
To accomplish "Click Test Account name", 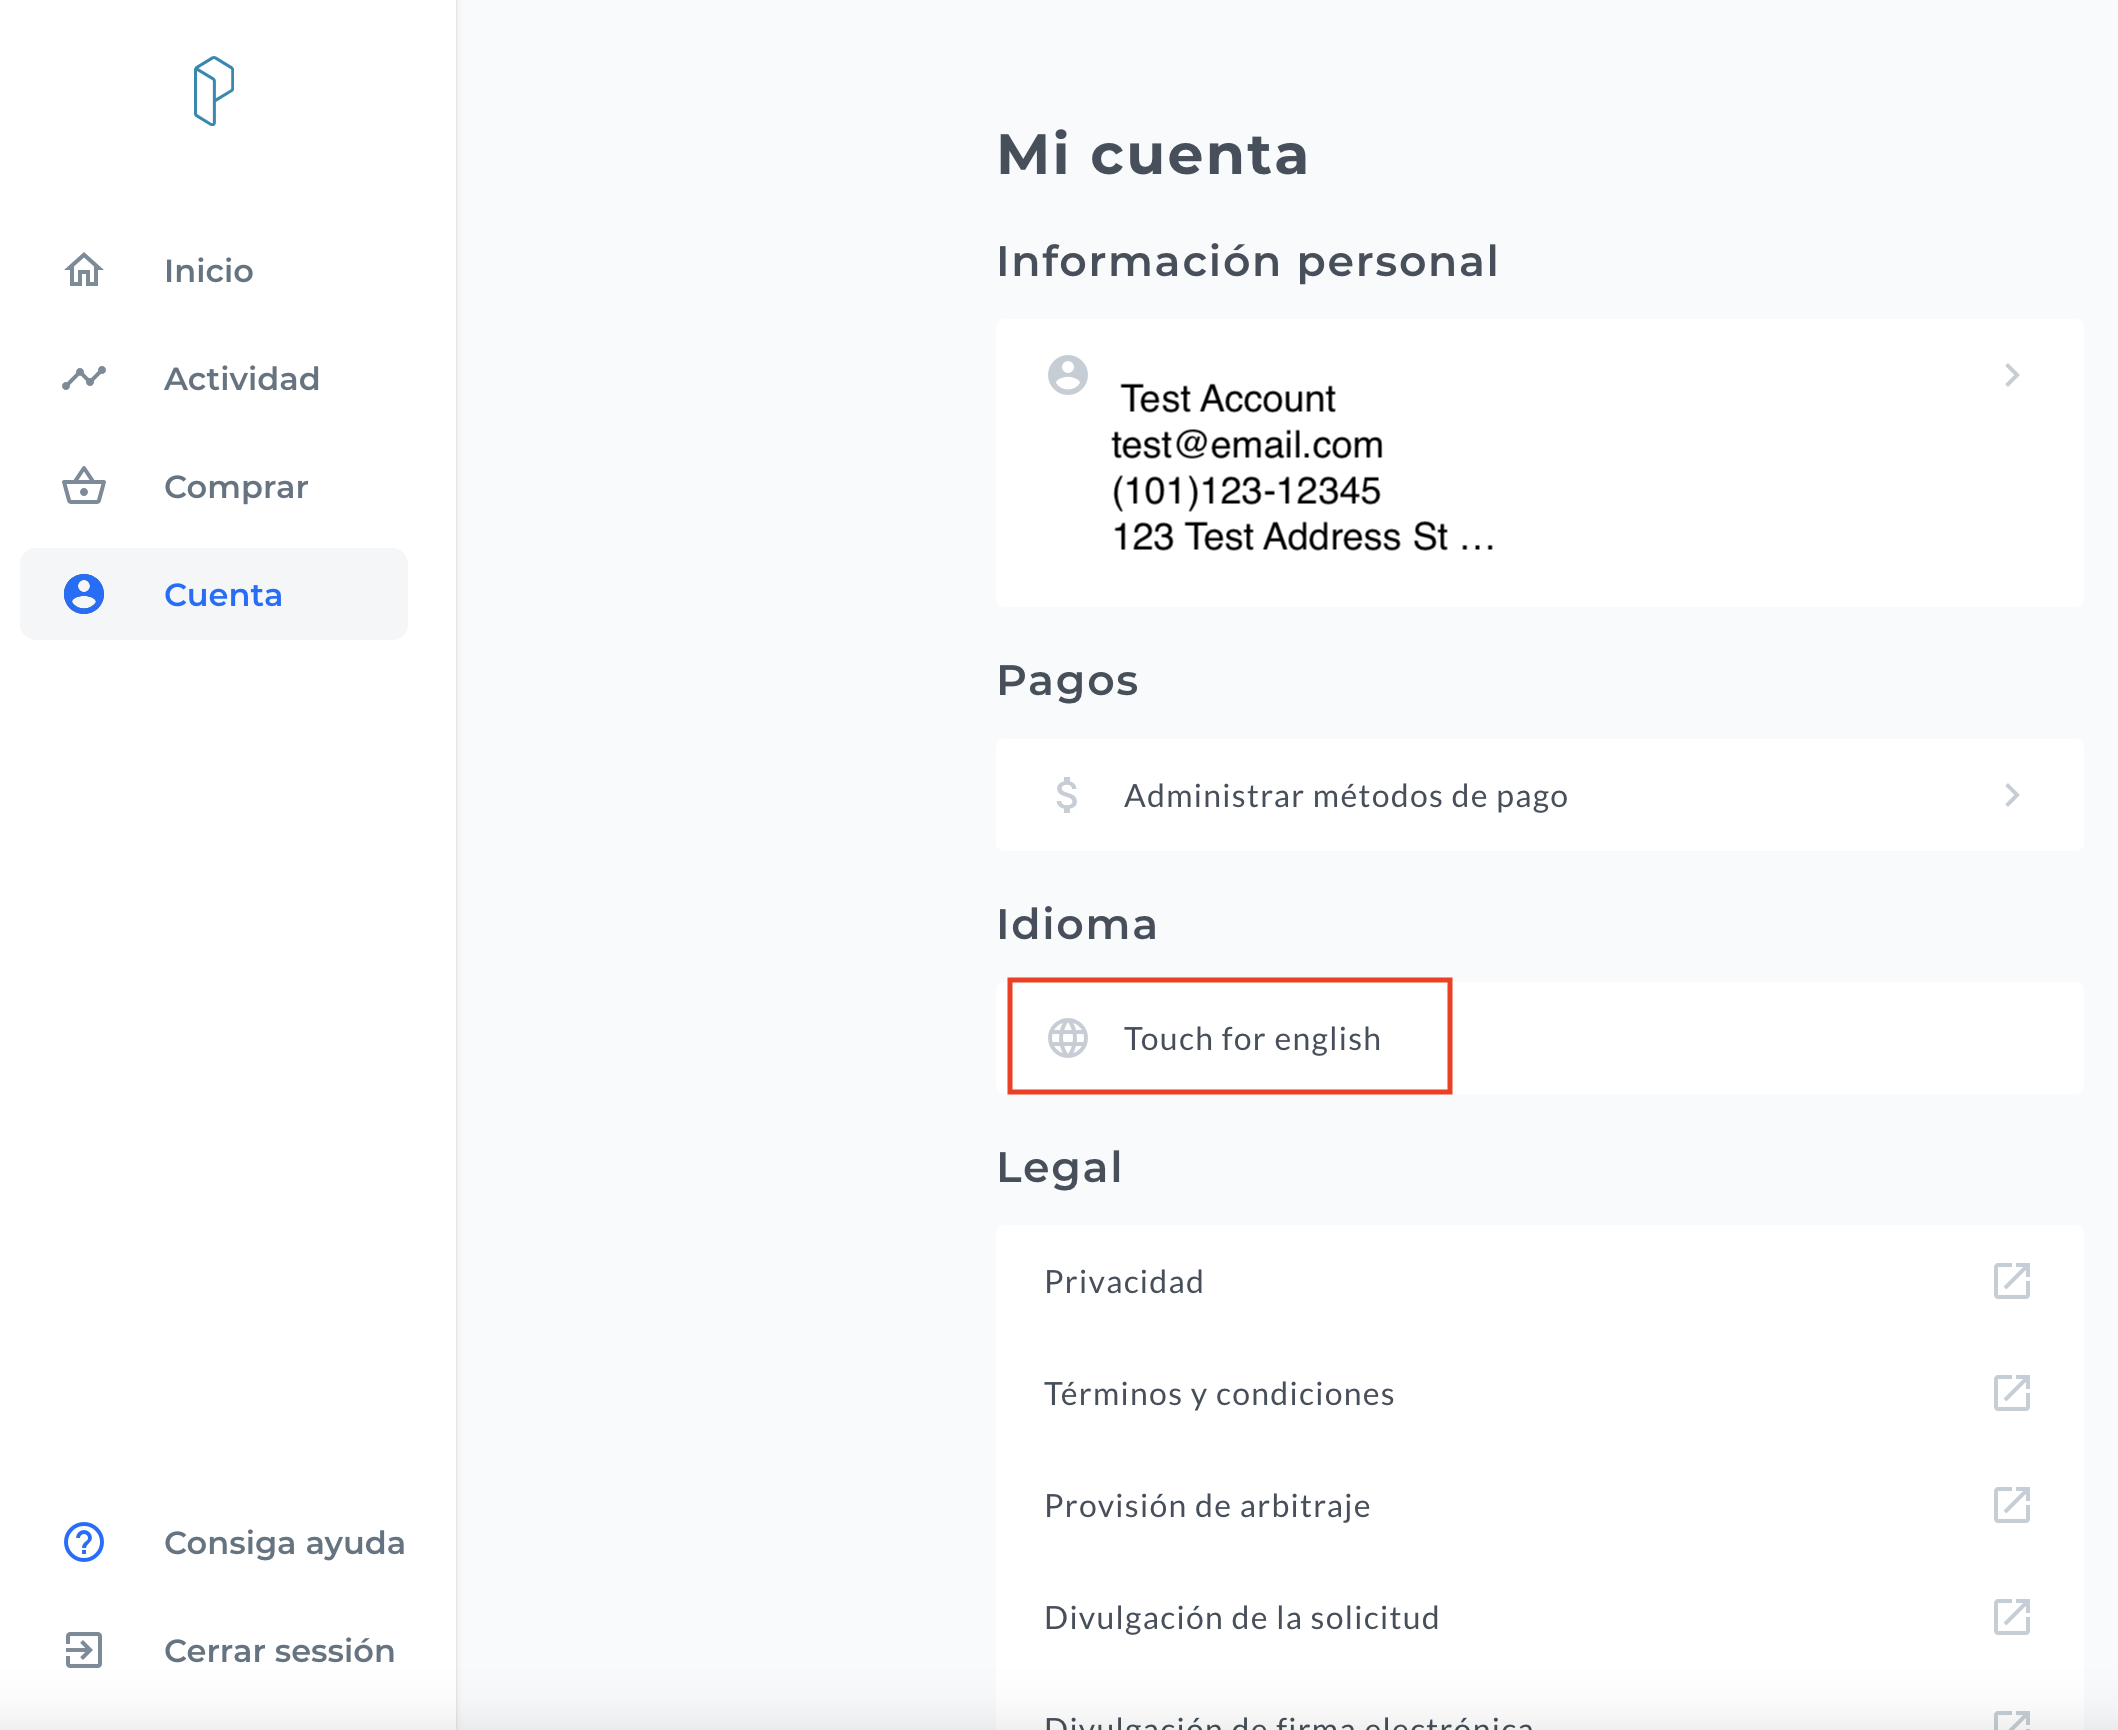I will click(1228, 399).
